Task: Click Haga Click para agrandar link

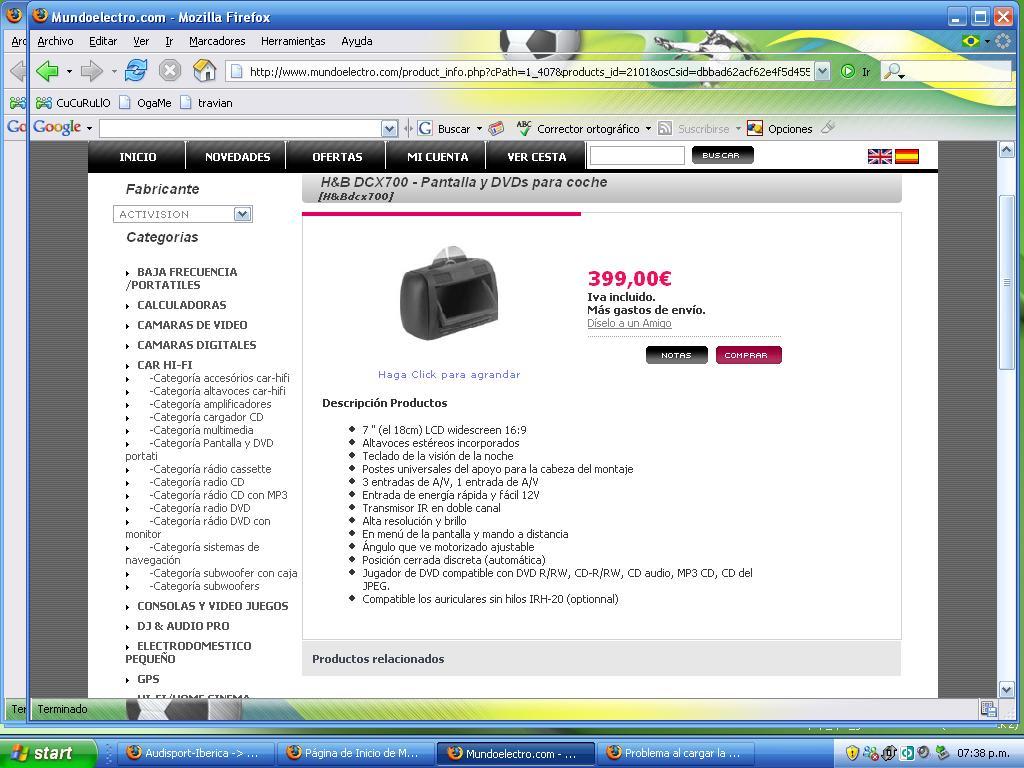Action: click(449, 374)
